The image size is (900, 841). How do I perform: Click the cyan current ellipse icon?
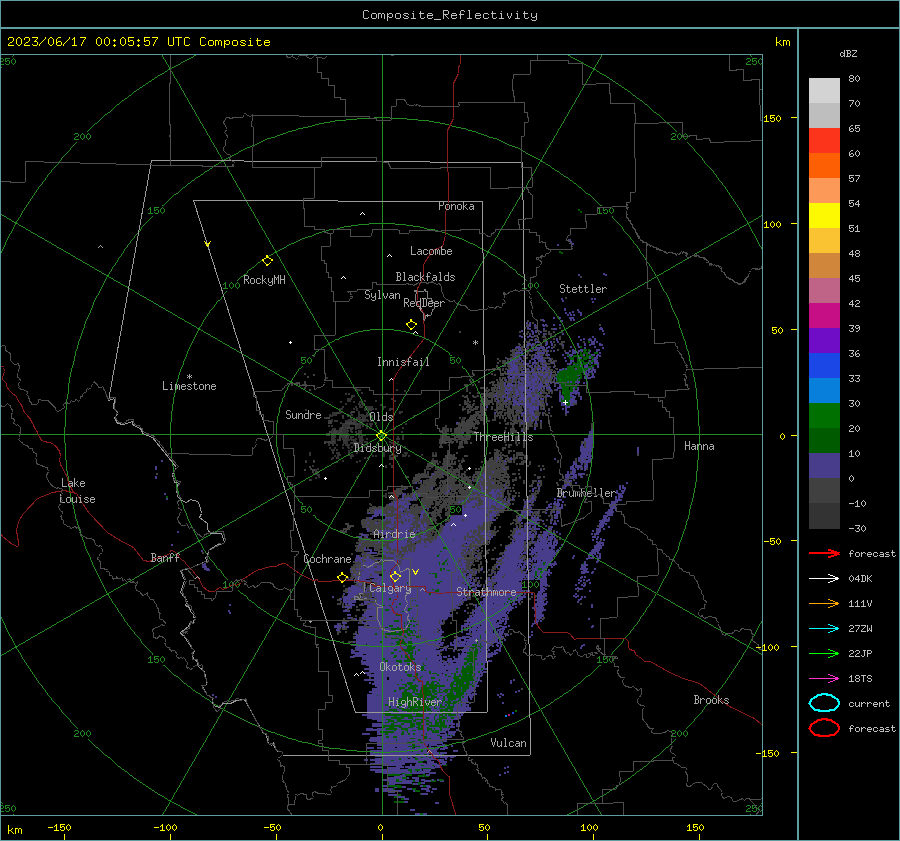tap(824, 703)
